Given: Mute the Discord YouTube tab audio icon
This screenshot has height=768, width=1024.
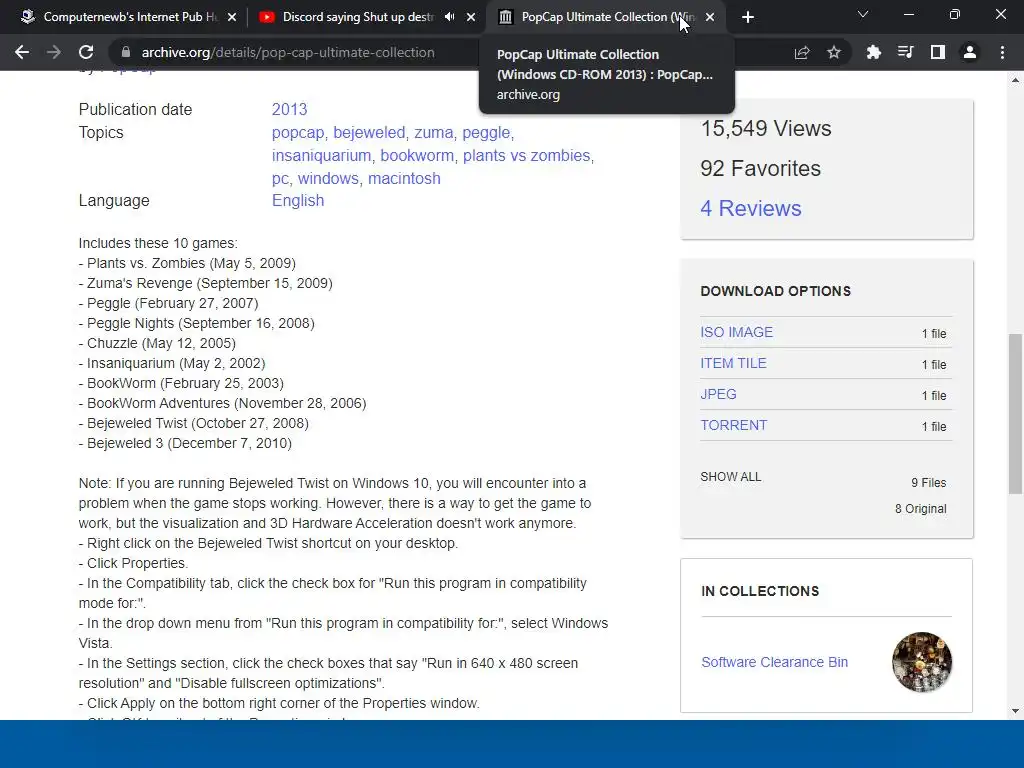Looking at the screenshot, I should pyautogui.click(x=449, y=17).
